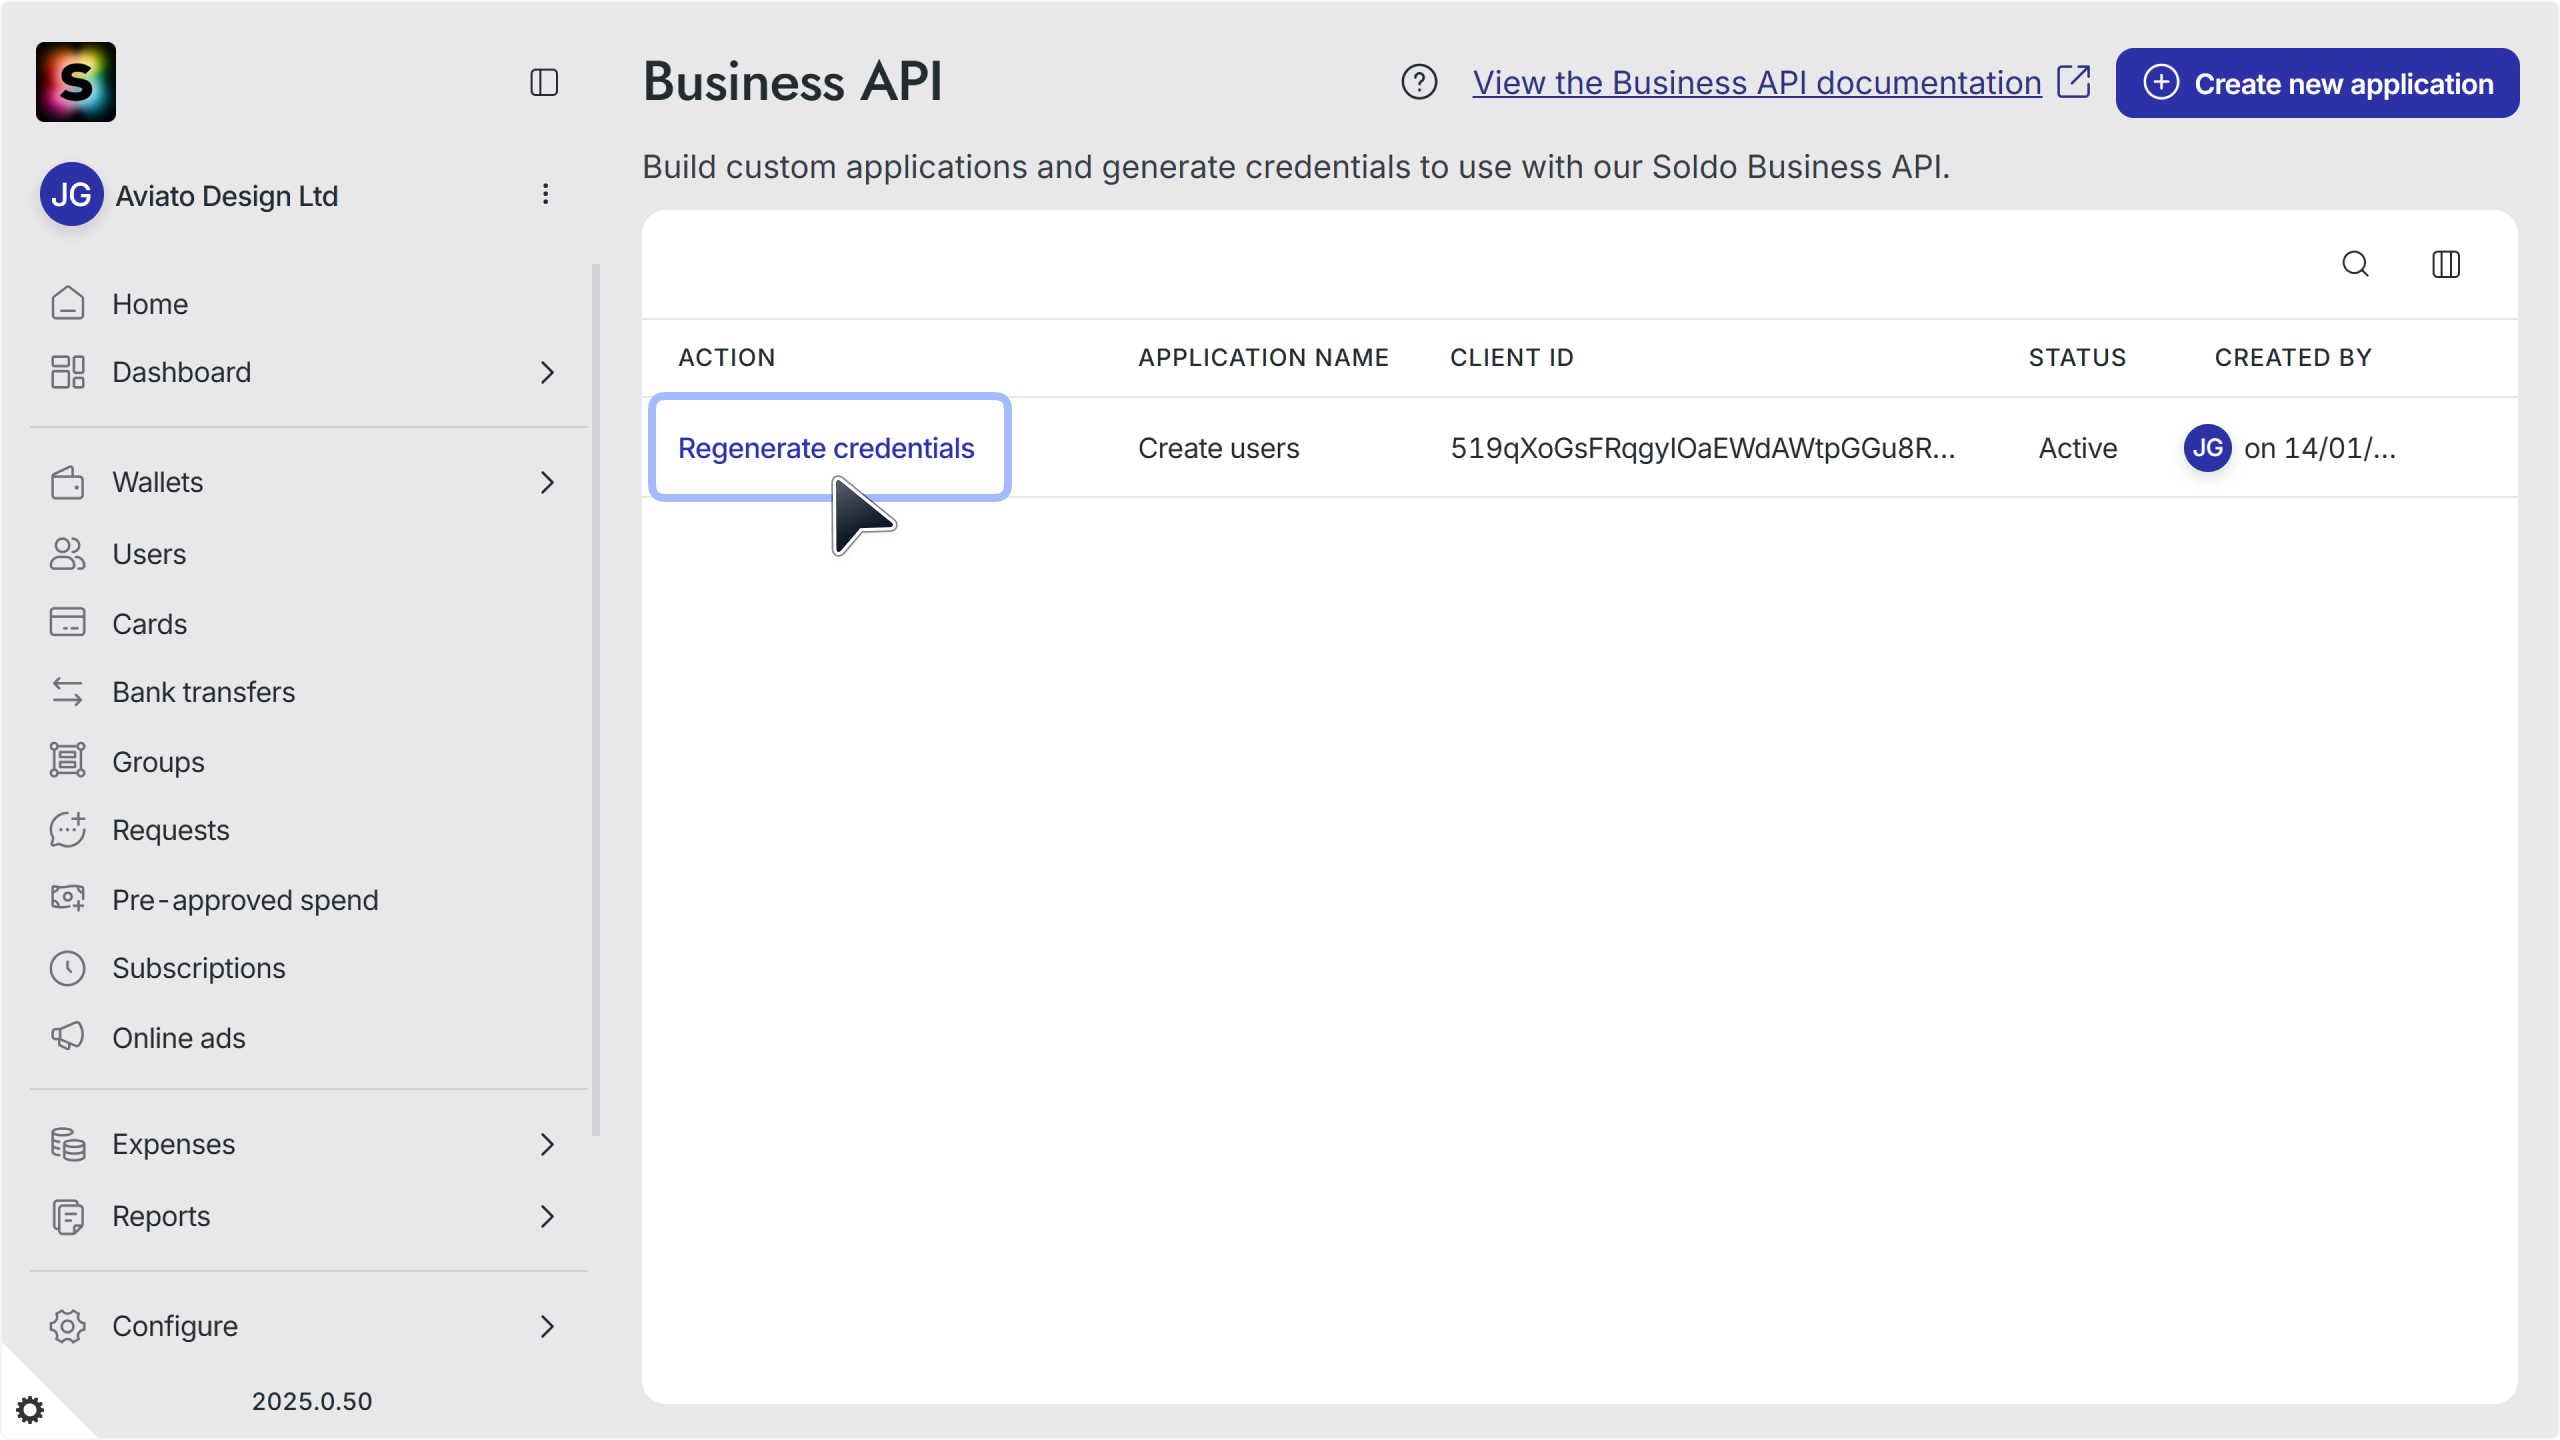The width and height of the screenshot is (2560, 1440).
Task: Click the Configure gear icon
Action: pos(67,1326)
